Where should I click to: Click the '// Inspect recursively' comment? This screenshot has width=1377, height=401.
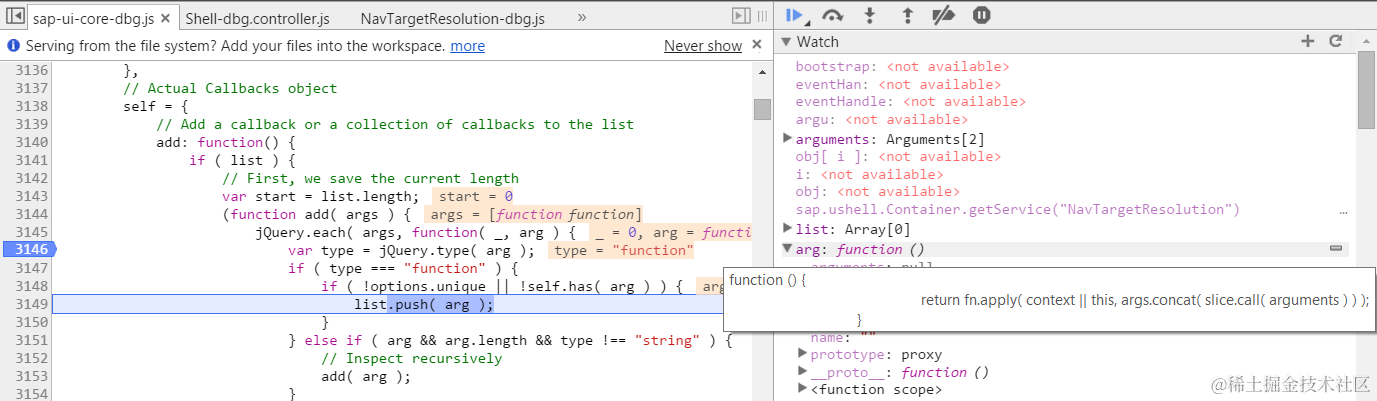(411, 358)
